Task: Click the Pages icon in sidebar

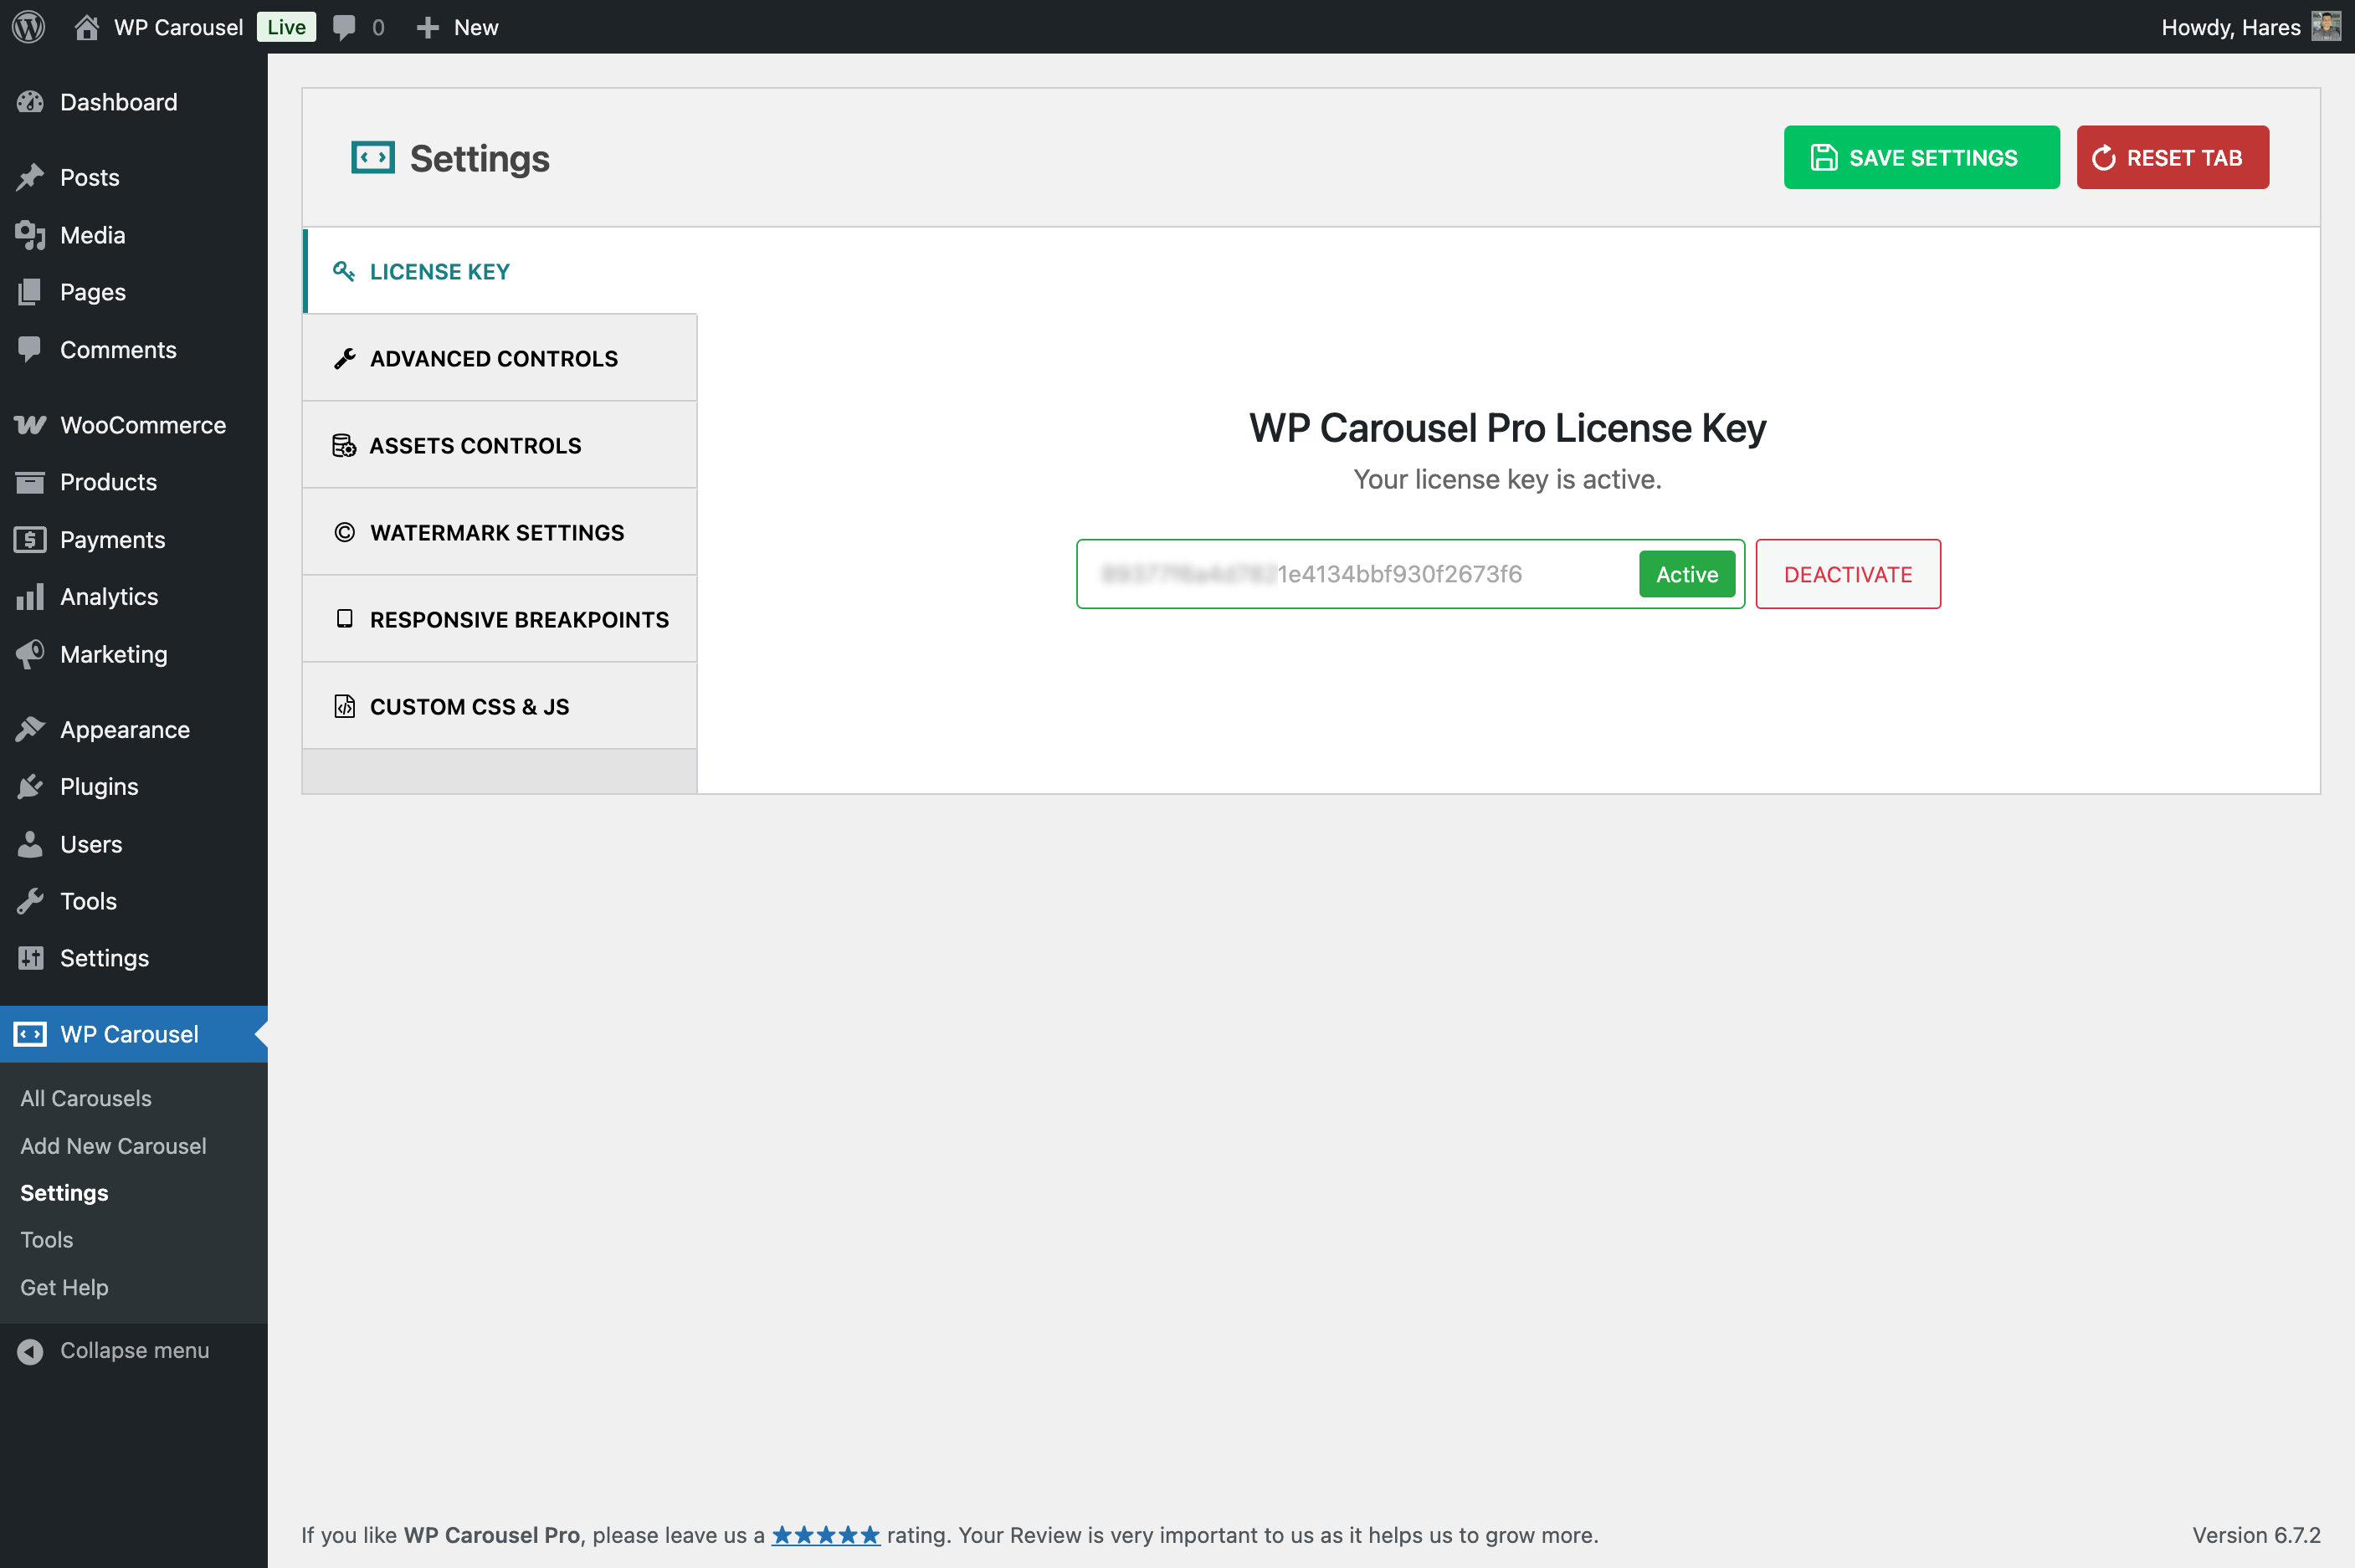Action: (x=30, y=292)
